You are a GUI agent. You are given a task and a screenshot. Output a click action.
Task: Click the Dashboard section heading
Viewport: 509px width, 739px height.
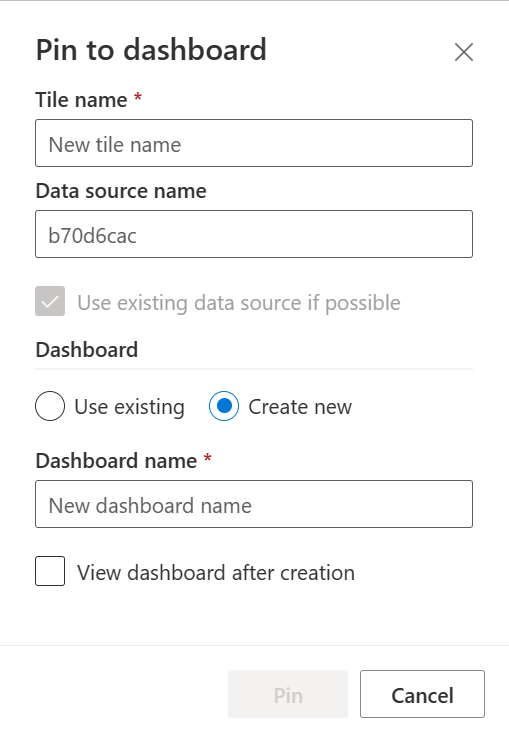tap(87, 350)
